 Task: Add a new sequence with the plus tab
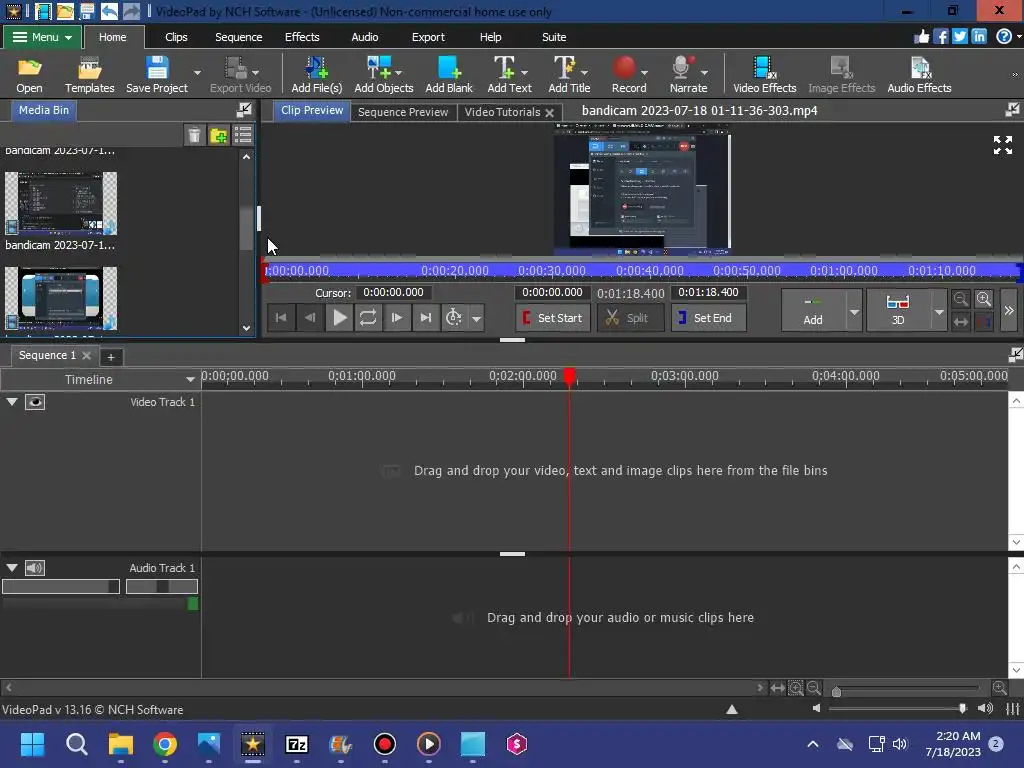coord(111,357)
